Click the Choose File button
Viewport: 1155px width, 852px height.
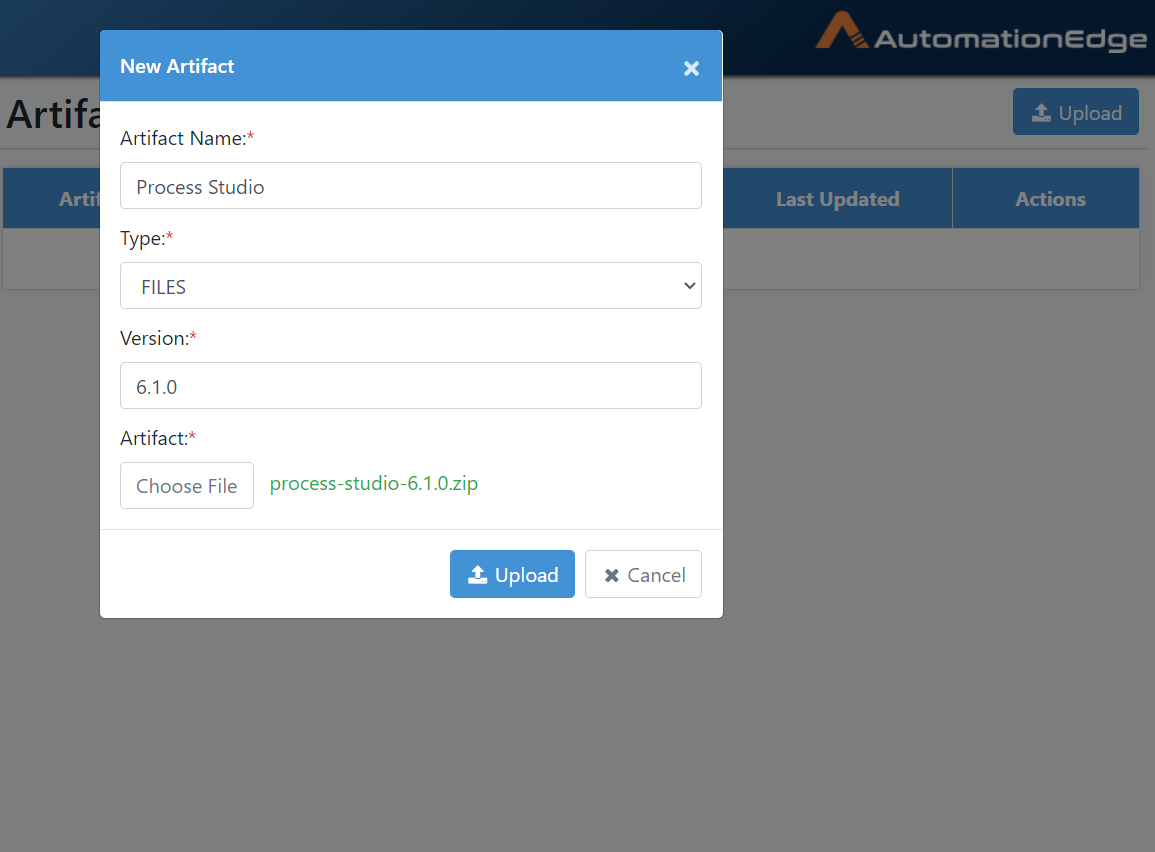pos(187,485)
